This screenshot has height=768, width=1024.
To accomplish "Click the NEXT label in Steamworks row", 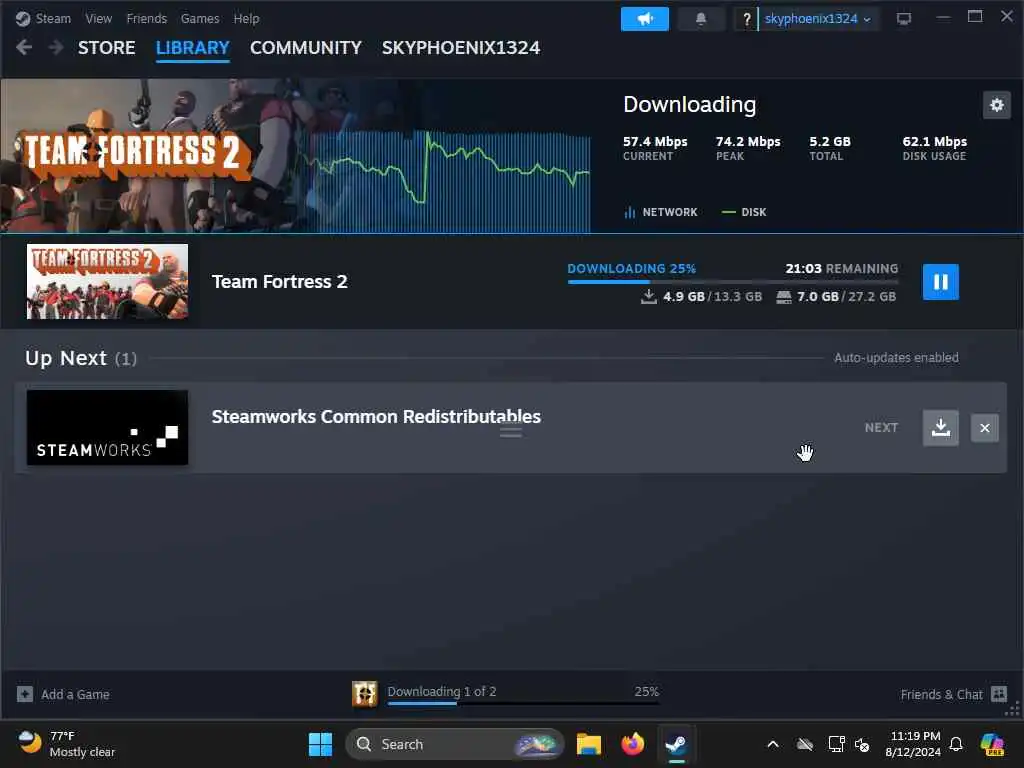I will (881, 428).
